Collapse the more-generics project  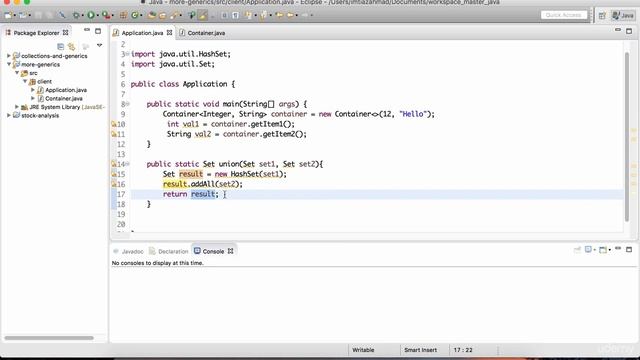(9, 64)
